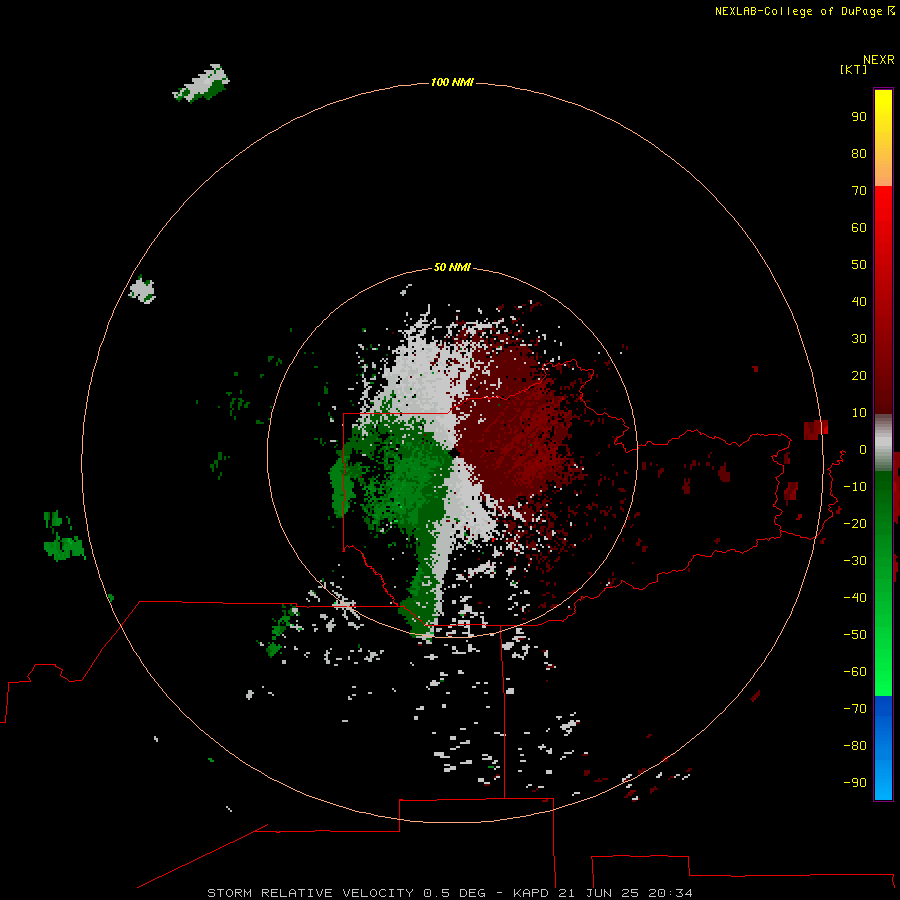Click the positive "20" scale value
The image size is (900, 900).
tap(859, 375)
